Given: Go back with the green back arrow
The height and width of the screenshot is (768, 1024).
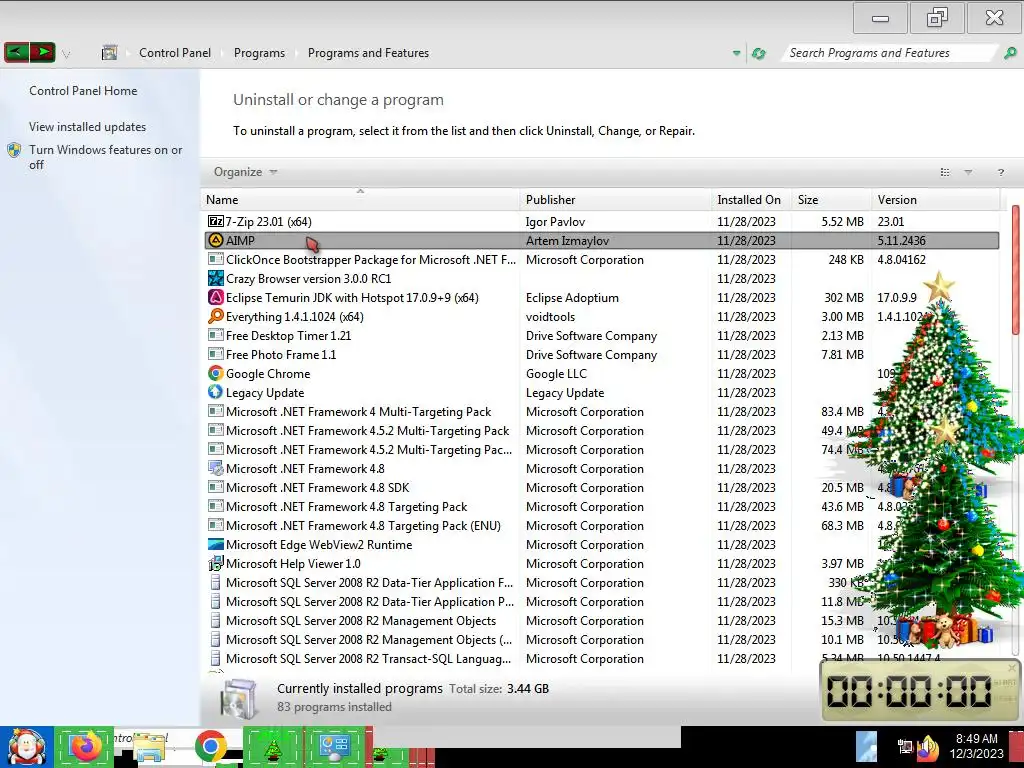Looking at the screenshot, I should click(x=16, y=52).
